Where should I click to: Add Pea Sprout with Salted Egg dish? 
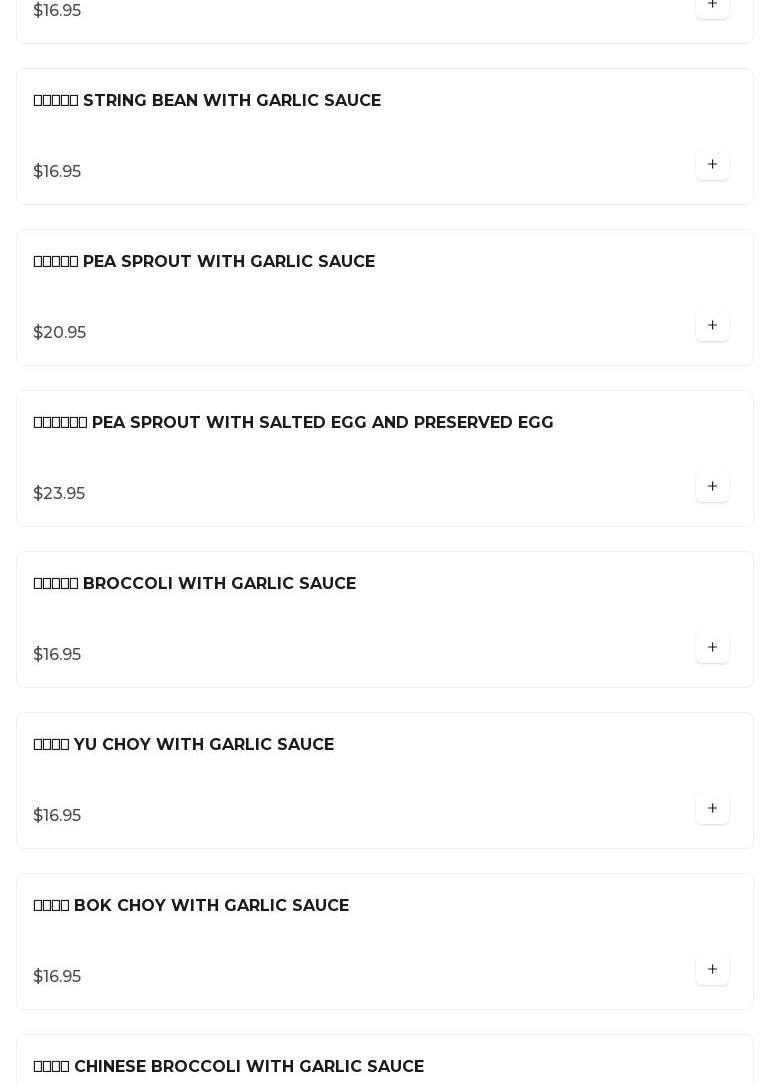click(712, 487)
